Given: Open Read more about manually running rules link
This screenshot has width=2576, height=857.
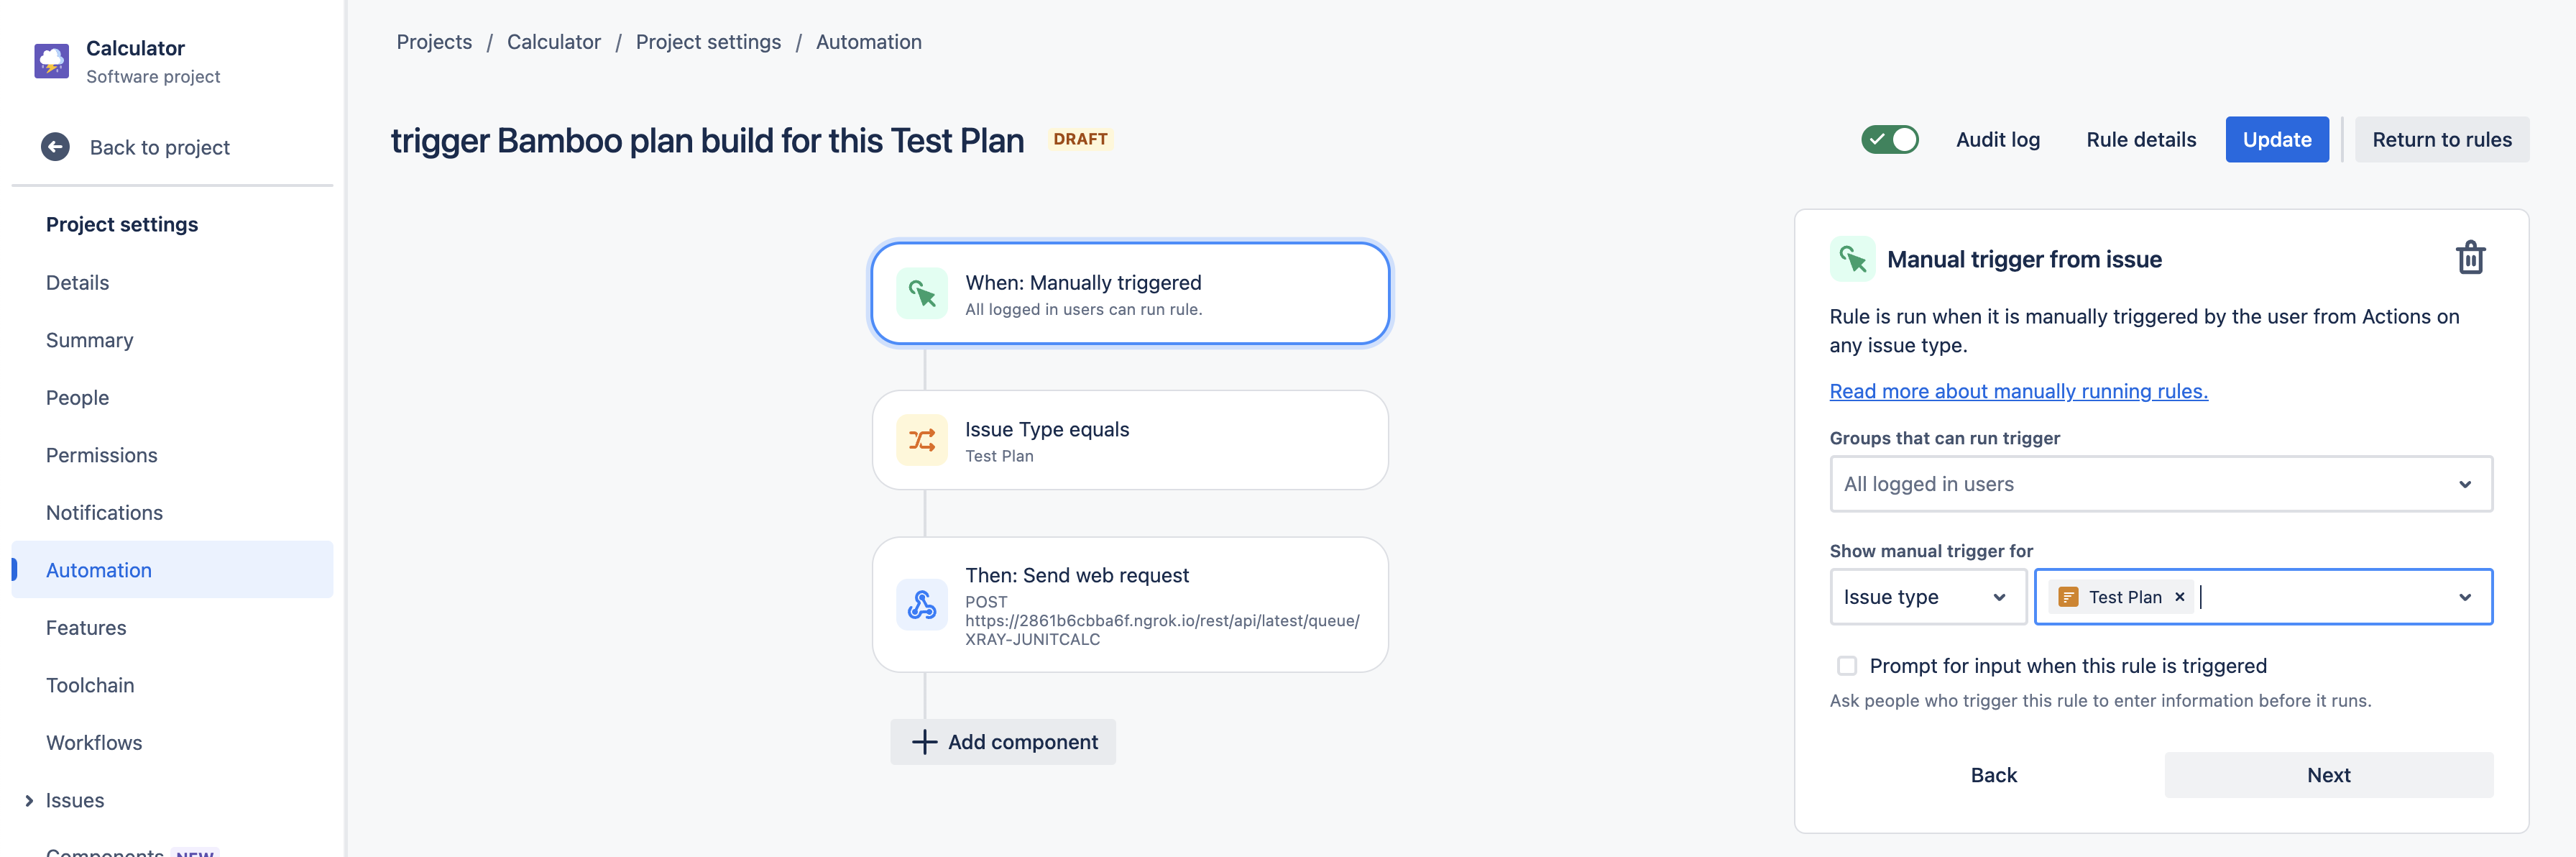Looking at the screenshot, I should coord(2018,391).
